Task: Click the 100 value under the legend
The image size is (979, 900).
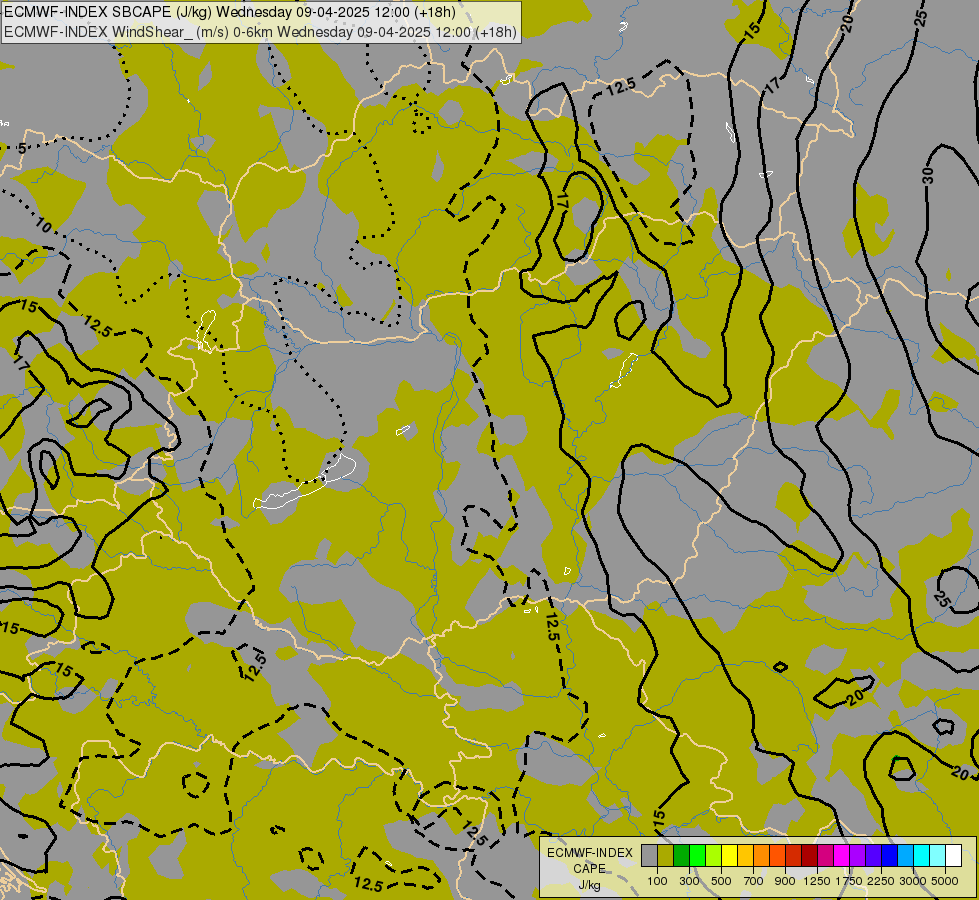Action: pyautogui.click(x=657, y=881)
